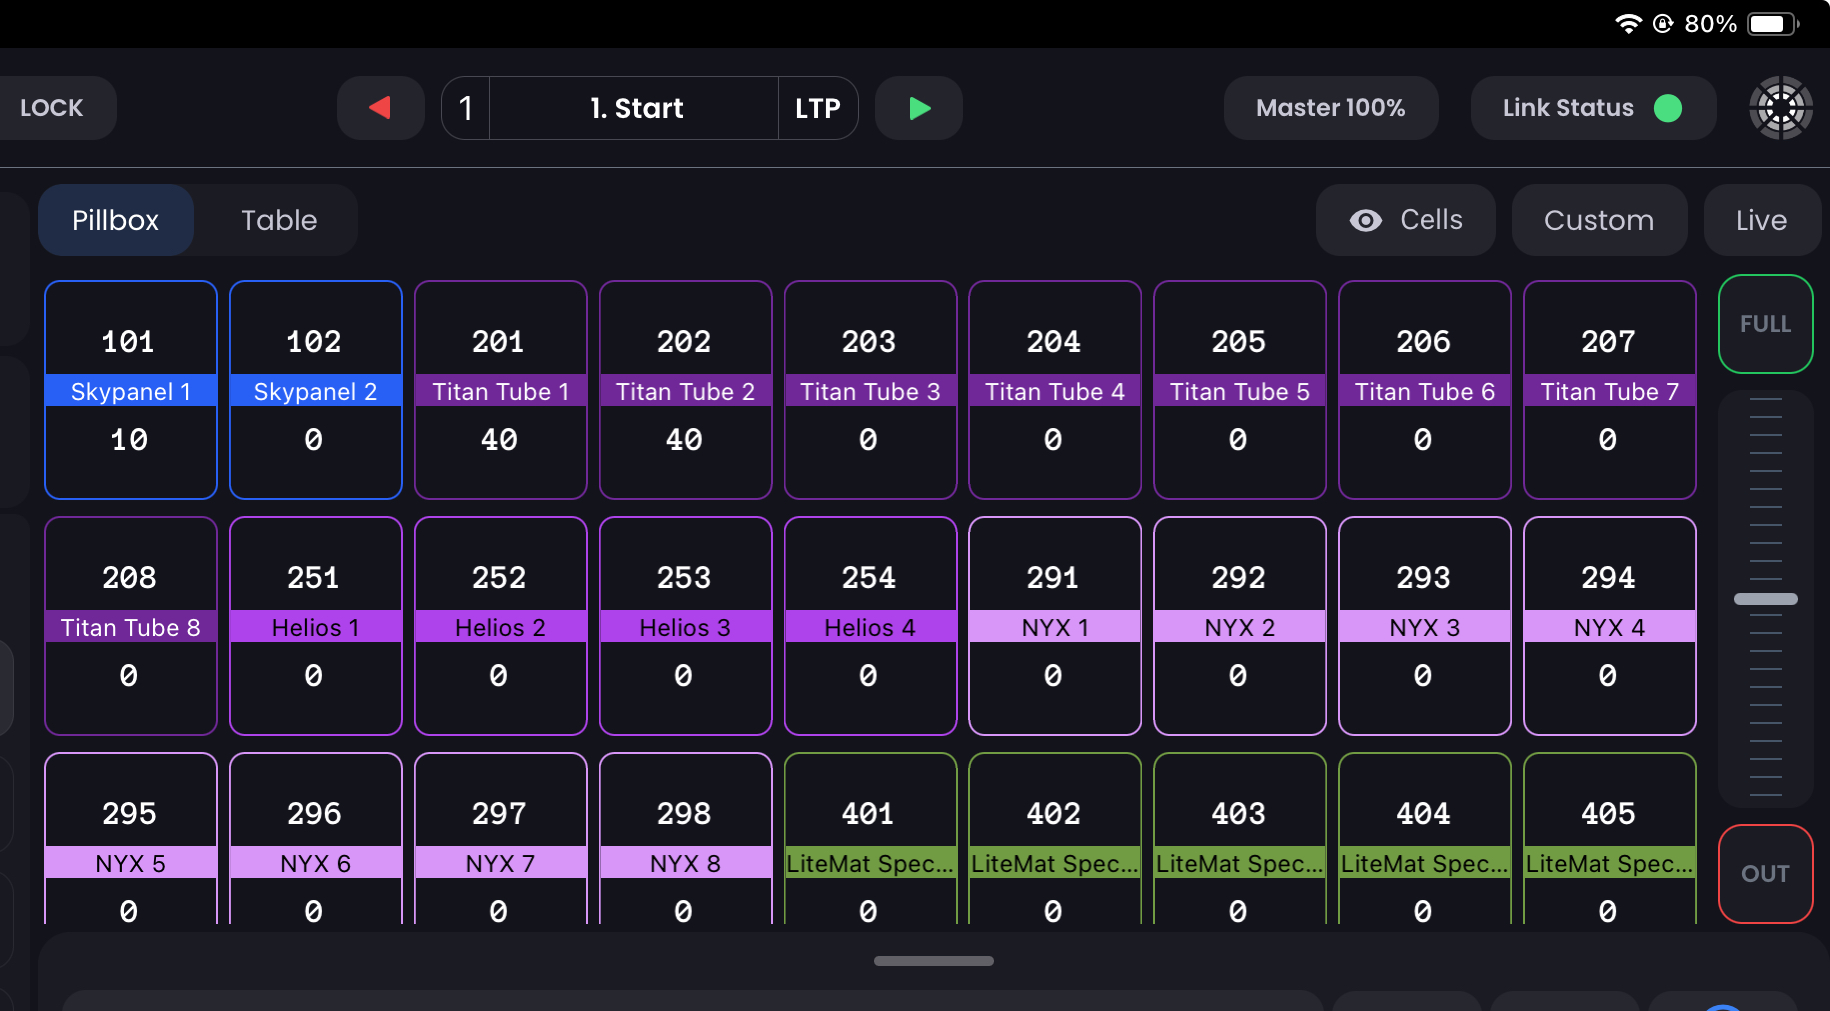1830x1011 pixels.
Task: Tap the battery icon in status bar
Action: [x=1771, y=24]
